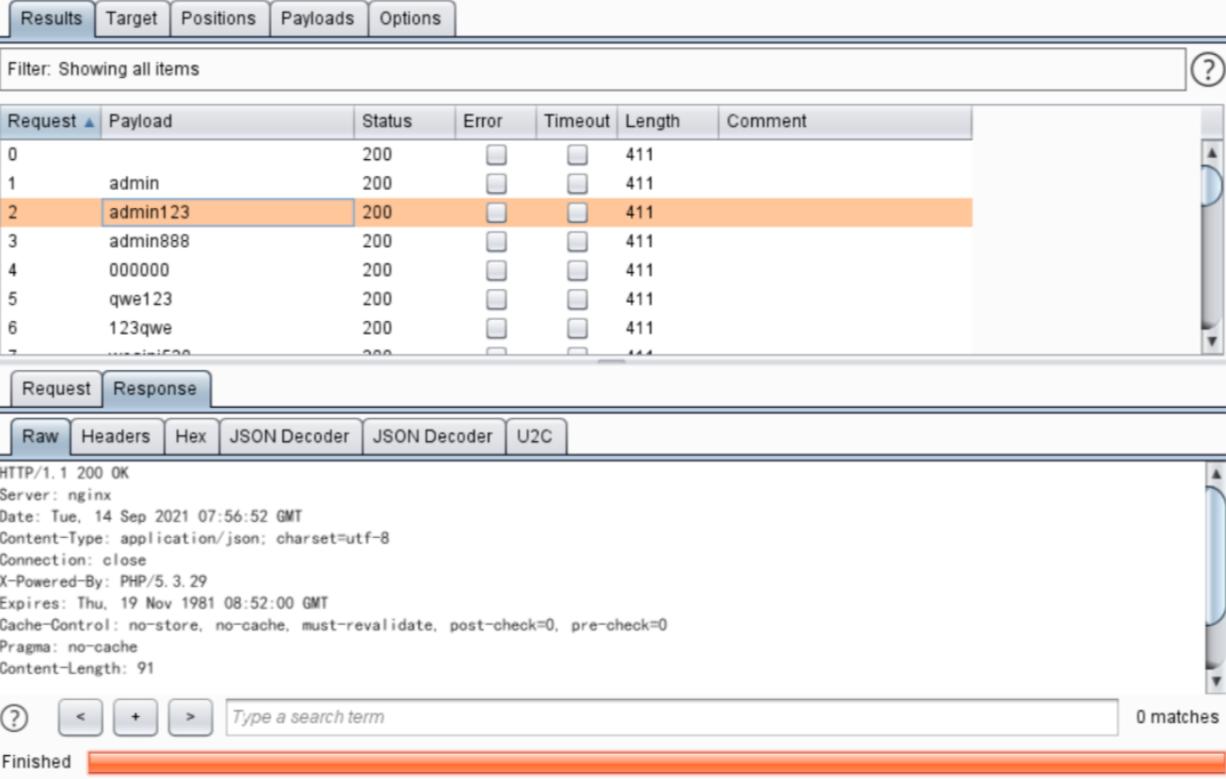Sort by the Length column header
Image resolution: width=1226 pixels, height=779 pixels.
[x=667, y=121]
